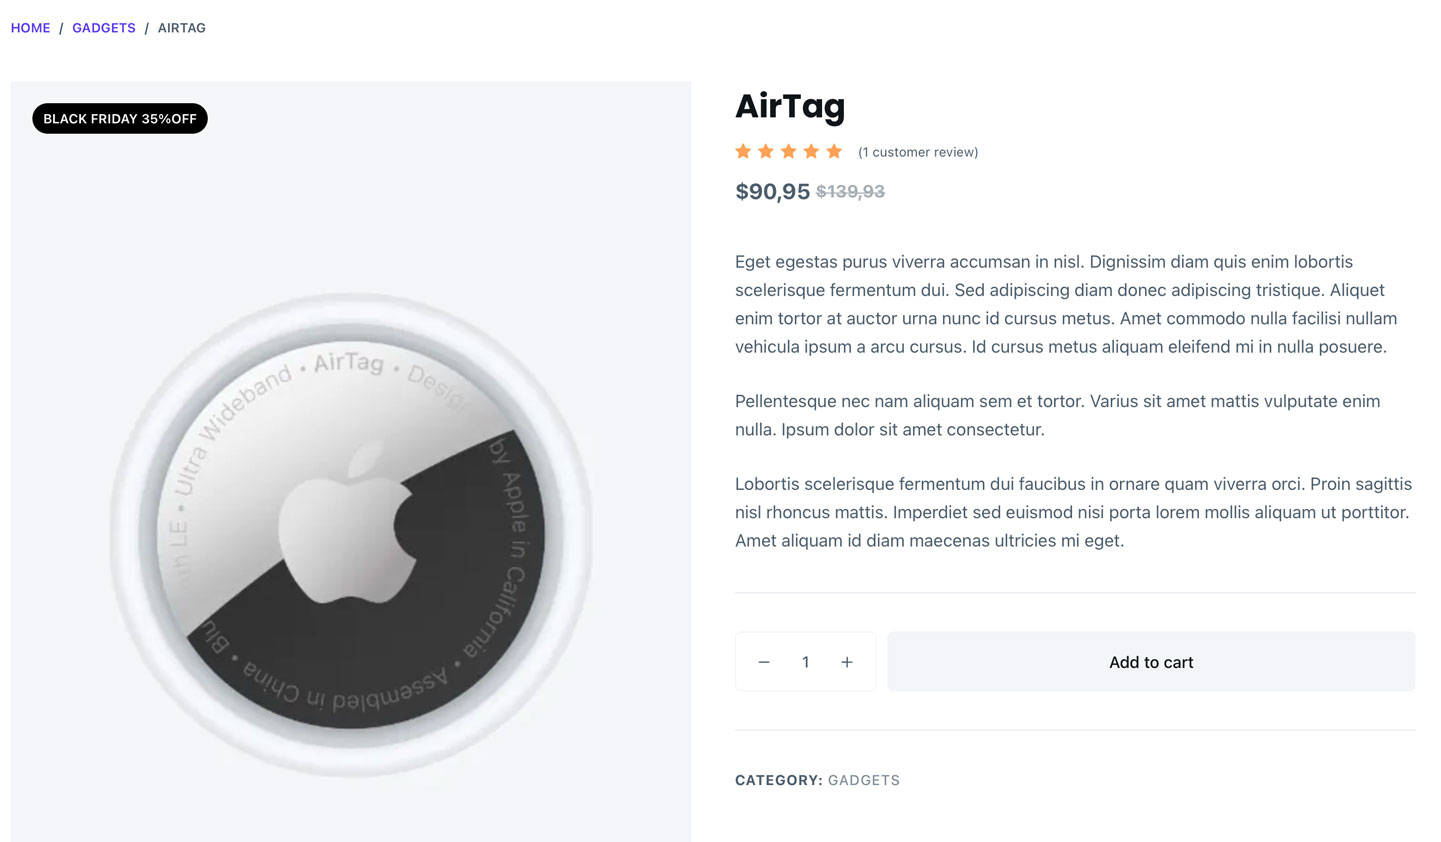1441x842 pixels.
Task: Click the AIRTAG breadcrumb item
Action: (x=182, y=28)
